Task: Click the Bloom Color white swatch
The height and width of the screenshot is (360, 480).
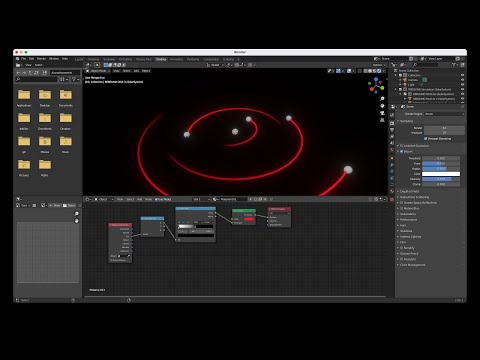Action: [x=441, y=174]
